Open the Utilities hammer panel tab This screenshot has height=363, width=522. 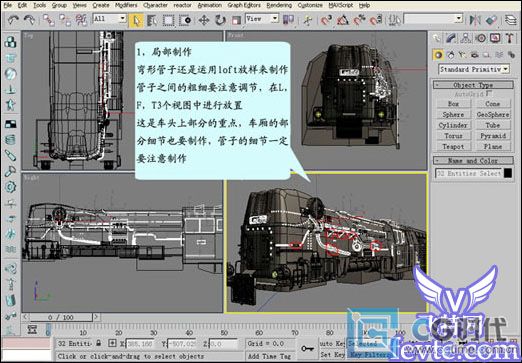pyautogui.click(x=510, y=38)
